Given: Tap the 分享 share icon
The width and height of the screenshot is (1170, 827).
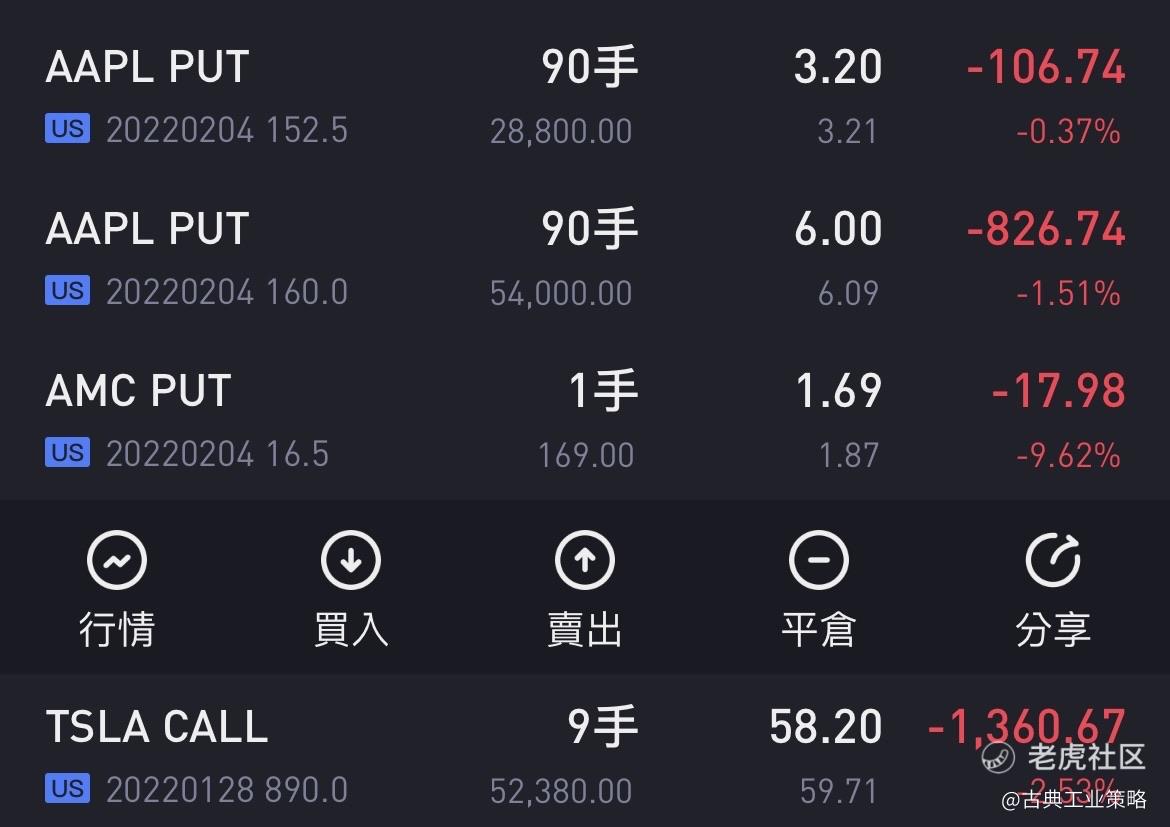Looking at the screenshot, I should click(1053, 560).
